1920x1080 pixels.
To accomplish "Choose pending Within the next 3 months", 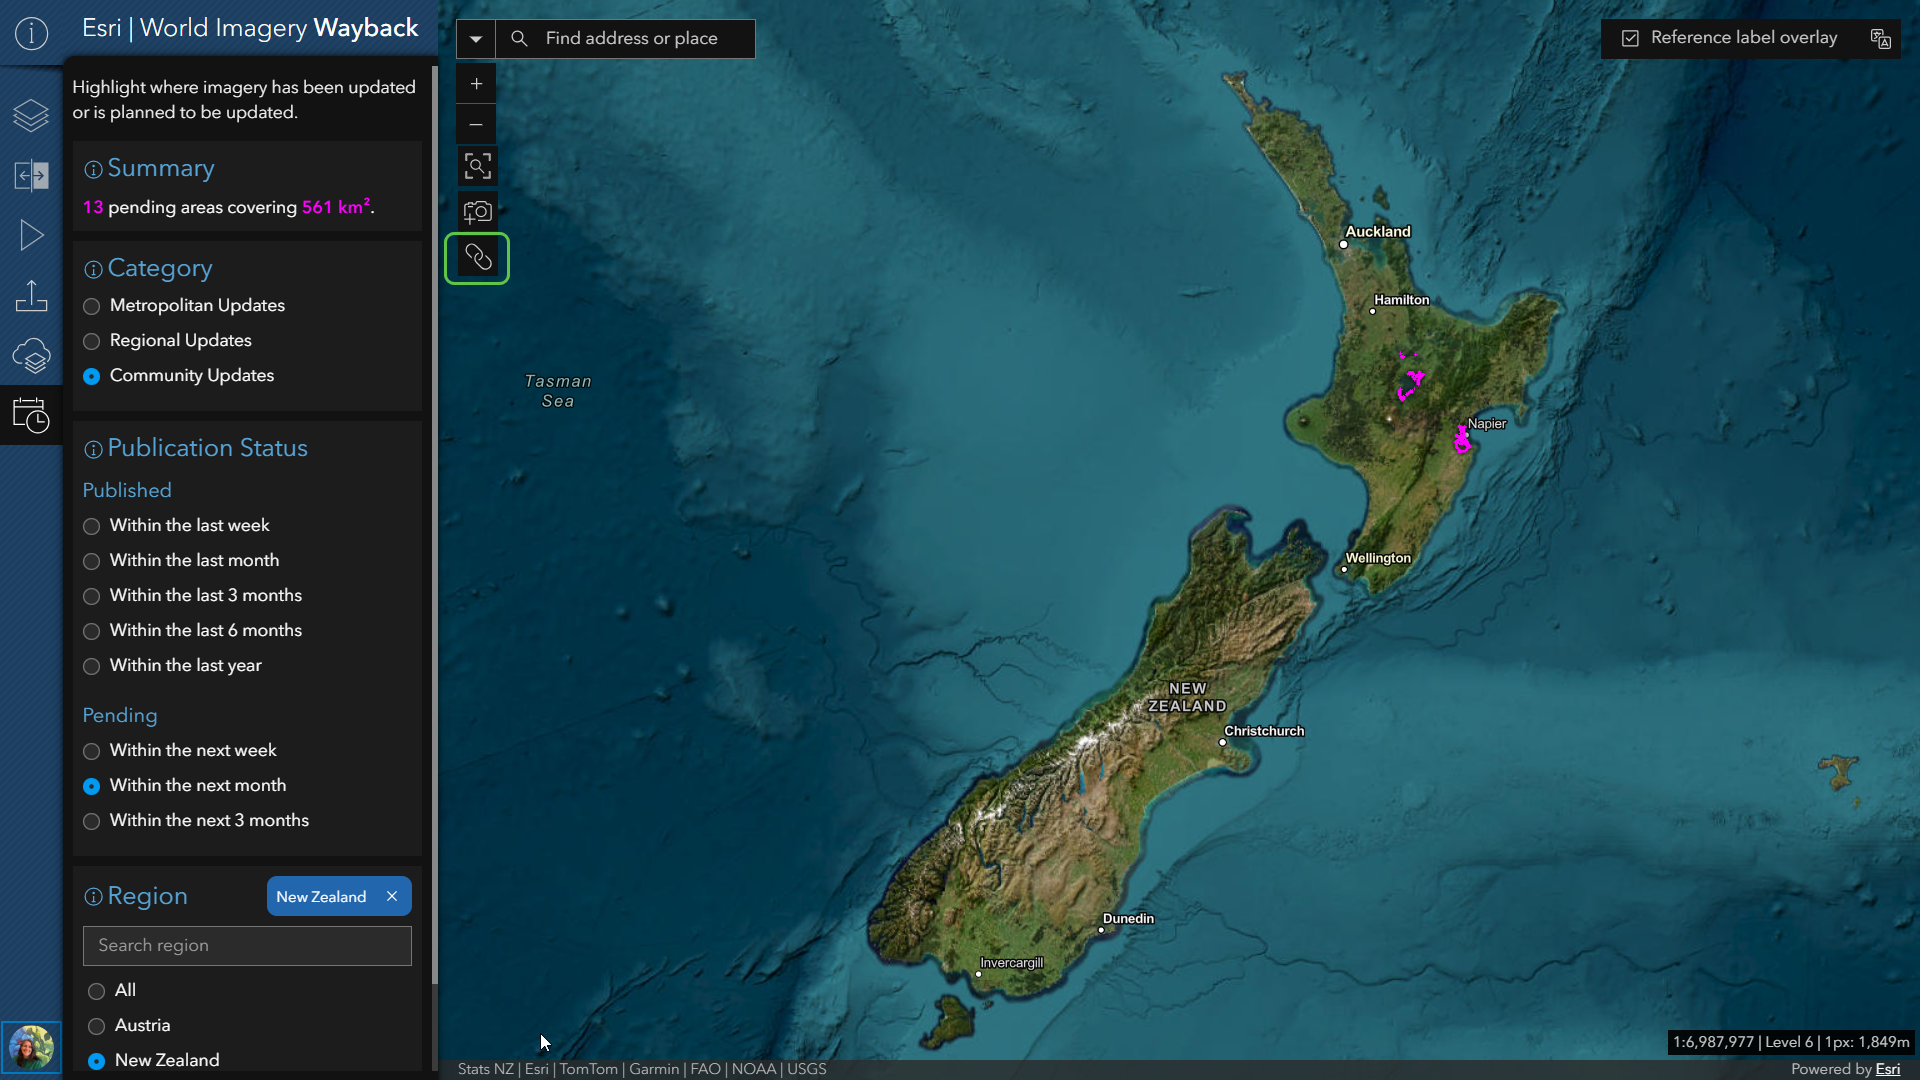I will click(x=196, y=821).
